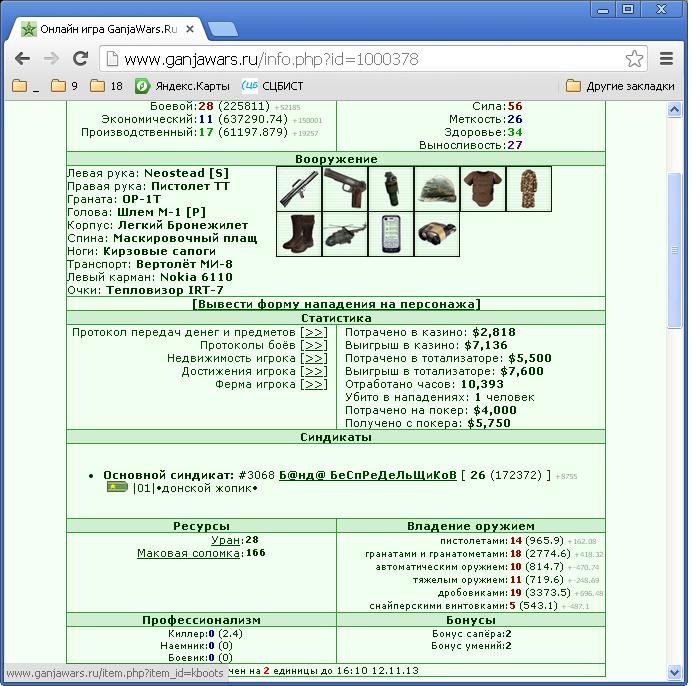The height and width of the screenshot is (686, 692).
Task: Open Достижения игрока [>>] link
Action: pos(314,371)
